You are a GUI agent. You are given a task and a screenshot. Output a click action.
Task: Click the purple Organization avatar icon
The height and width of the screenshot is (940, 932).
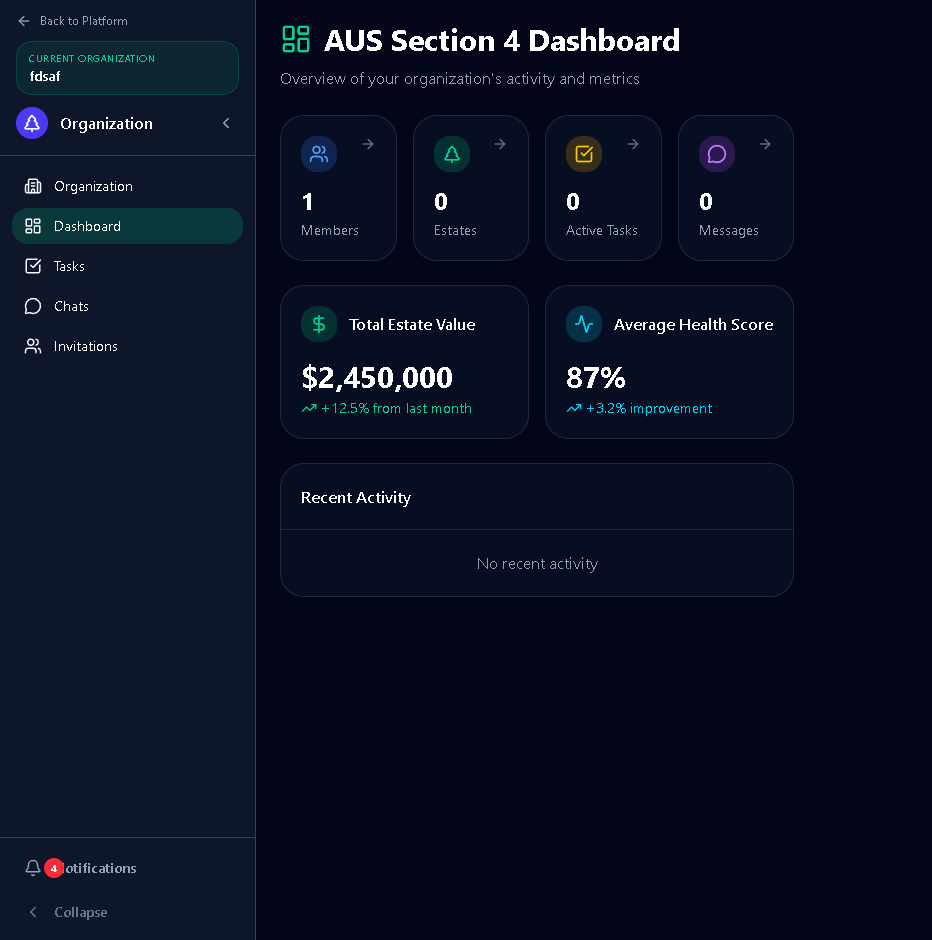click(32, 123)
